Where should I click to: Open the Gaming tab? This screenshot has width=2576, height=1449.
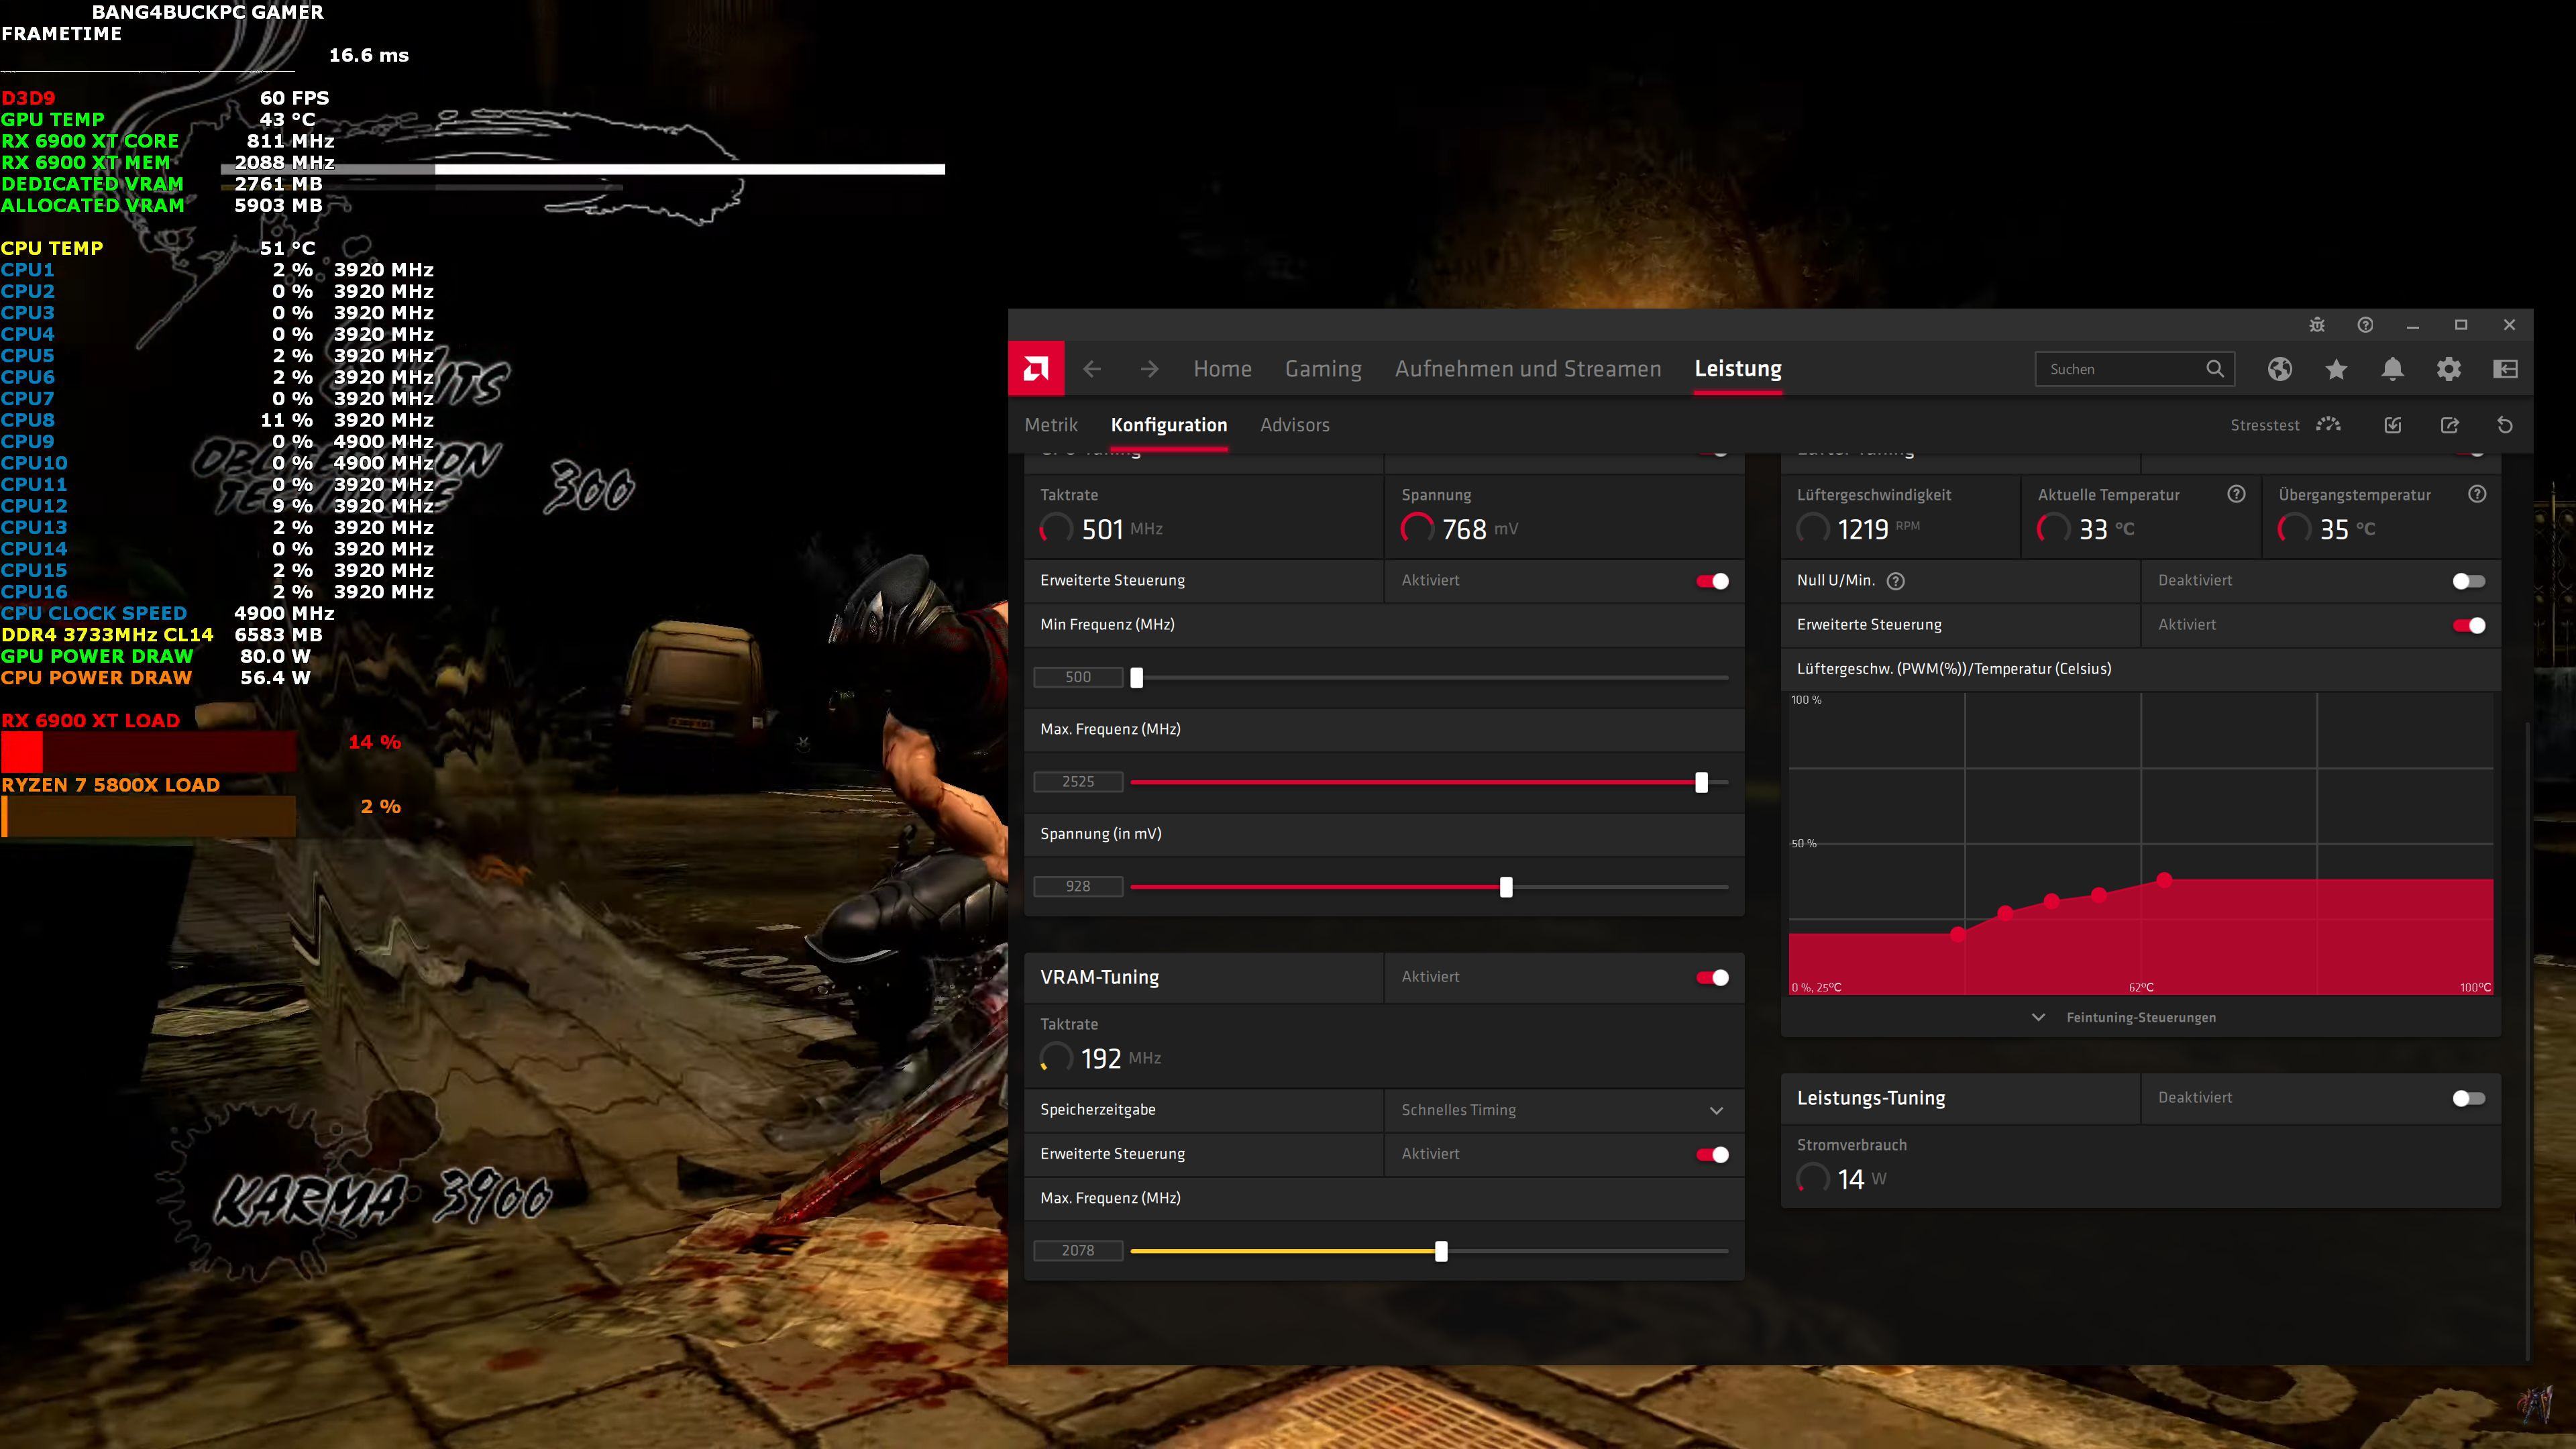[x=1323, y=369]
